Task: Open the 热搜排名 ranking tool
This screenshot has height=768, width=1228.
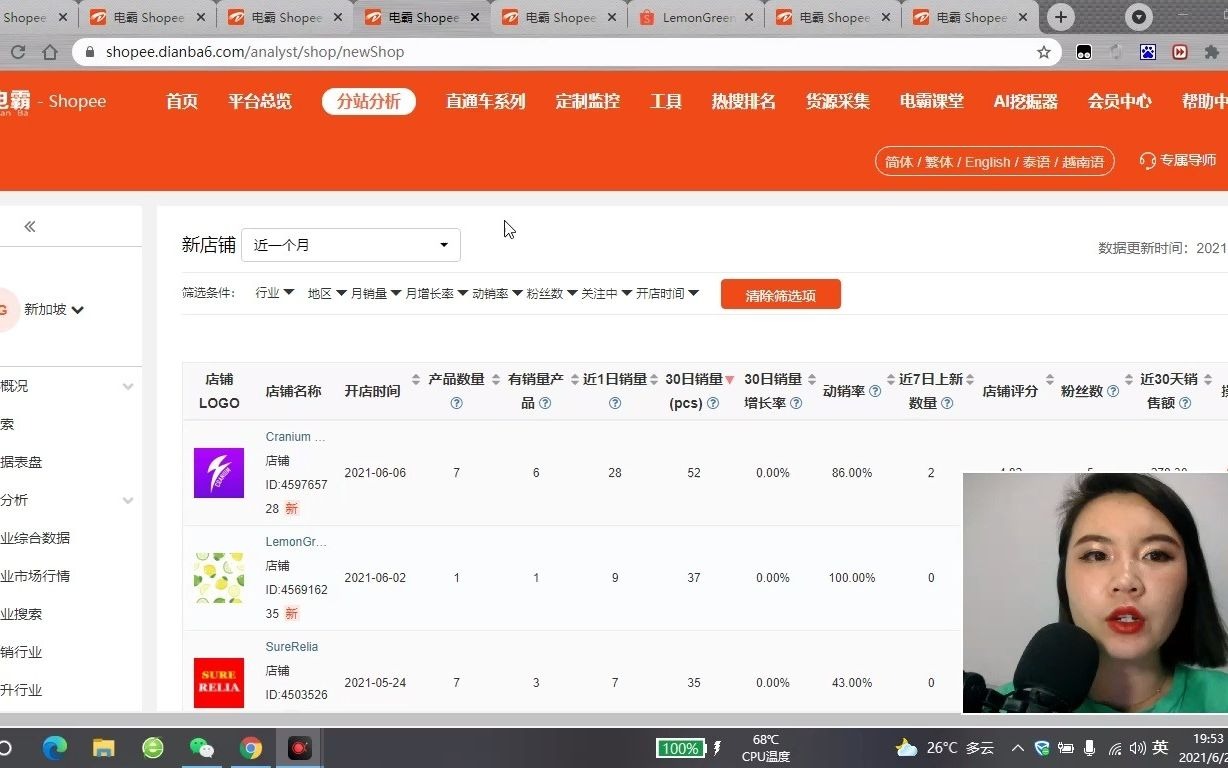Action: 742,101
